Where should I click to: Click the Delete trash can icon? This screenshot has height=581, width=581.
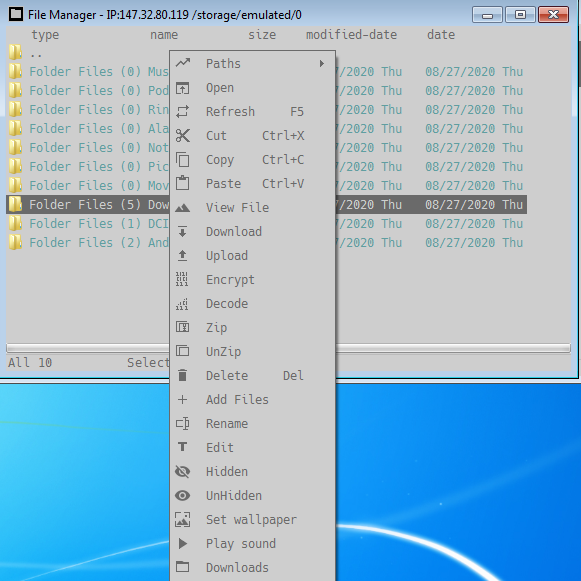[183, 375]
